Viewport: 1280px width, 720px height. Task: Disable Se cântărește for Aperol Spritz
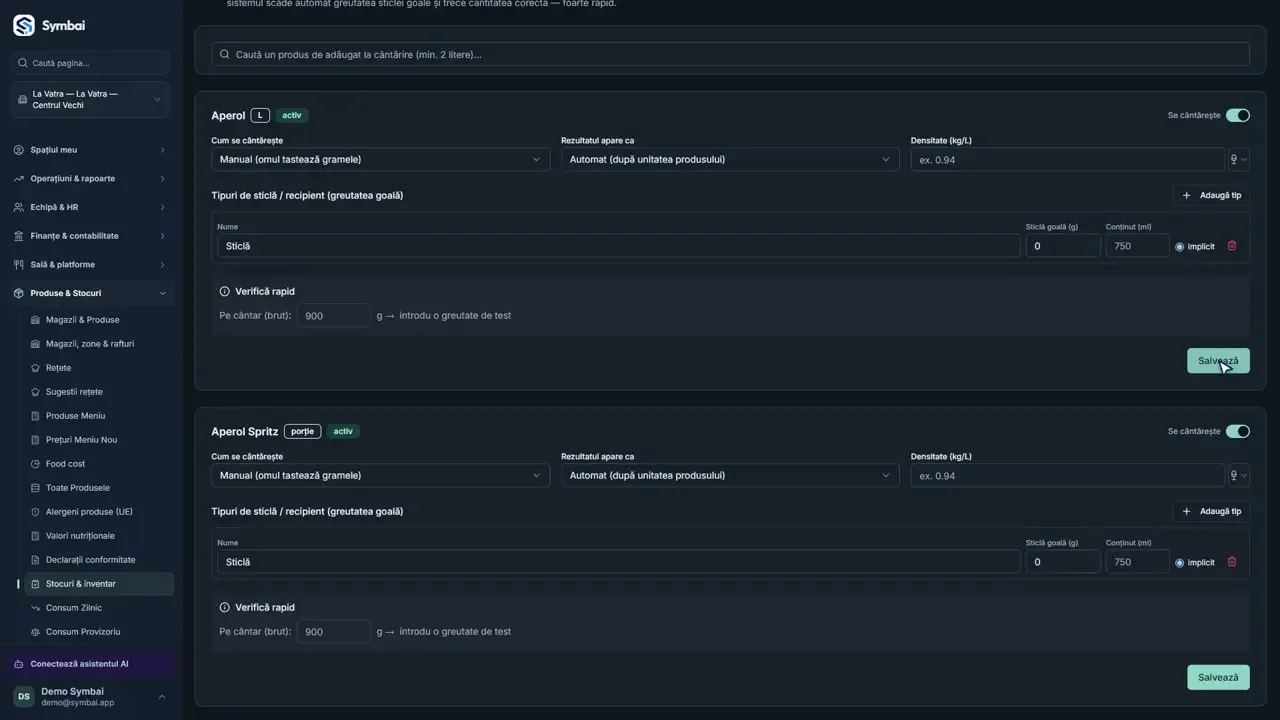coord(1238,431)
